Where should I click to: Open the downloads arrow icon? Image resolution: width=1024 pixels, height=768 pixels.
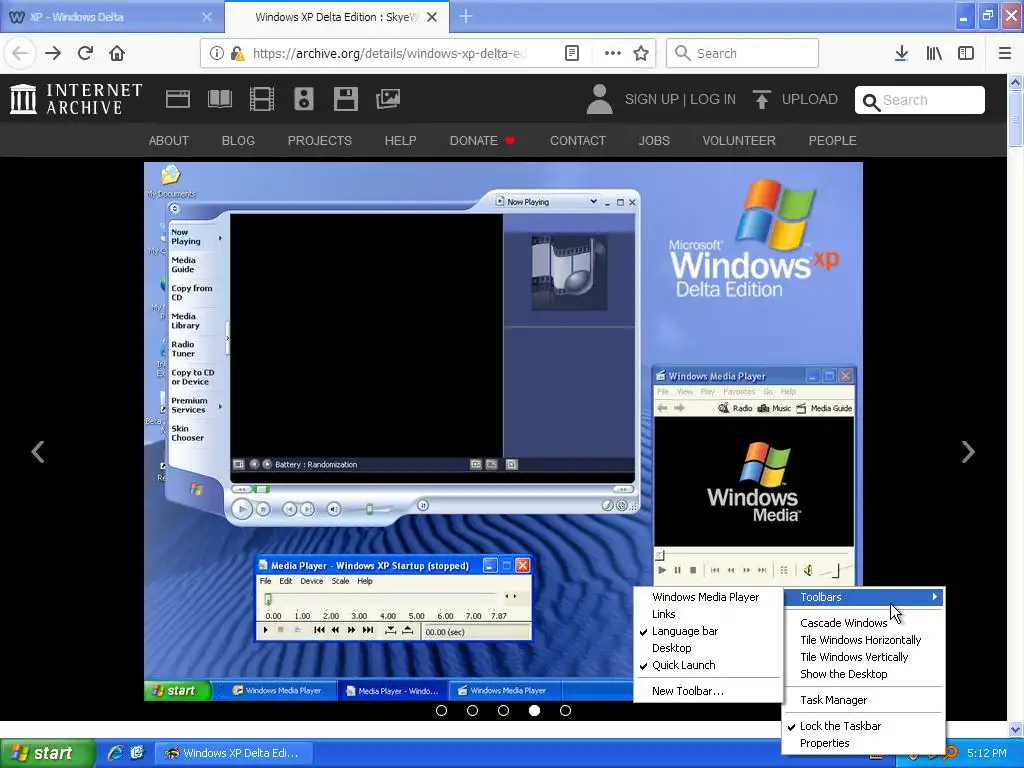point(901,53)
